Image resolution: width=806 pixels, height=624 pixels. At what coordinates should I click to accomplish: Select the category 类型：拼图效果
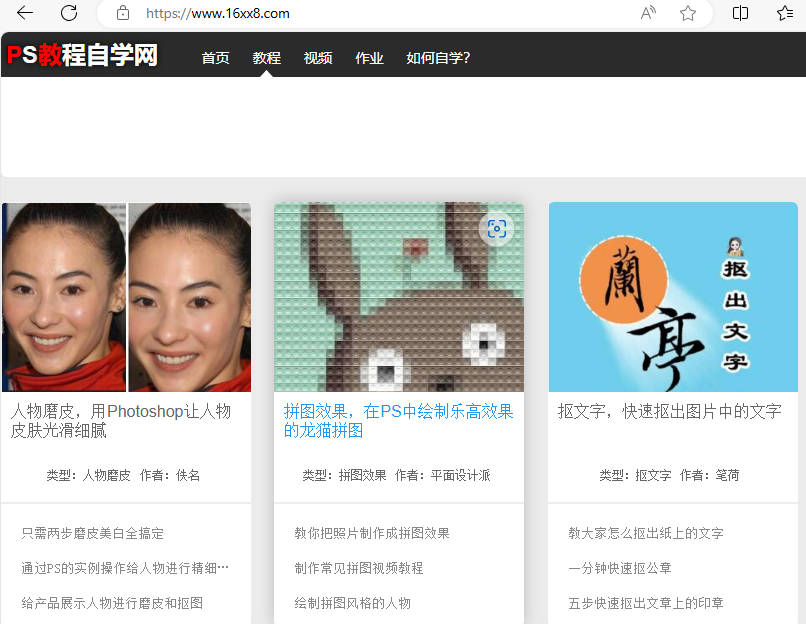click(x=344, y=475)
